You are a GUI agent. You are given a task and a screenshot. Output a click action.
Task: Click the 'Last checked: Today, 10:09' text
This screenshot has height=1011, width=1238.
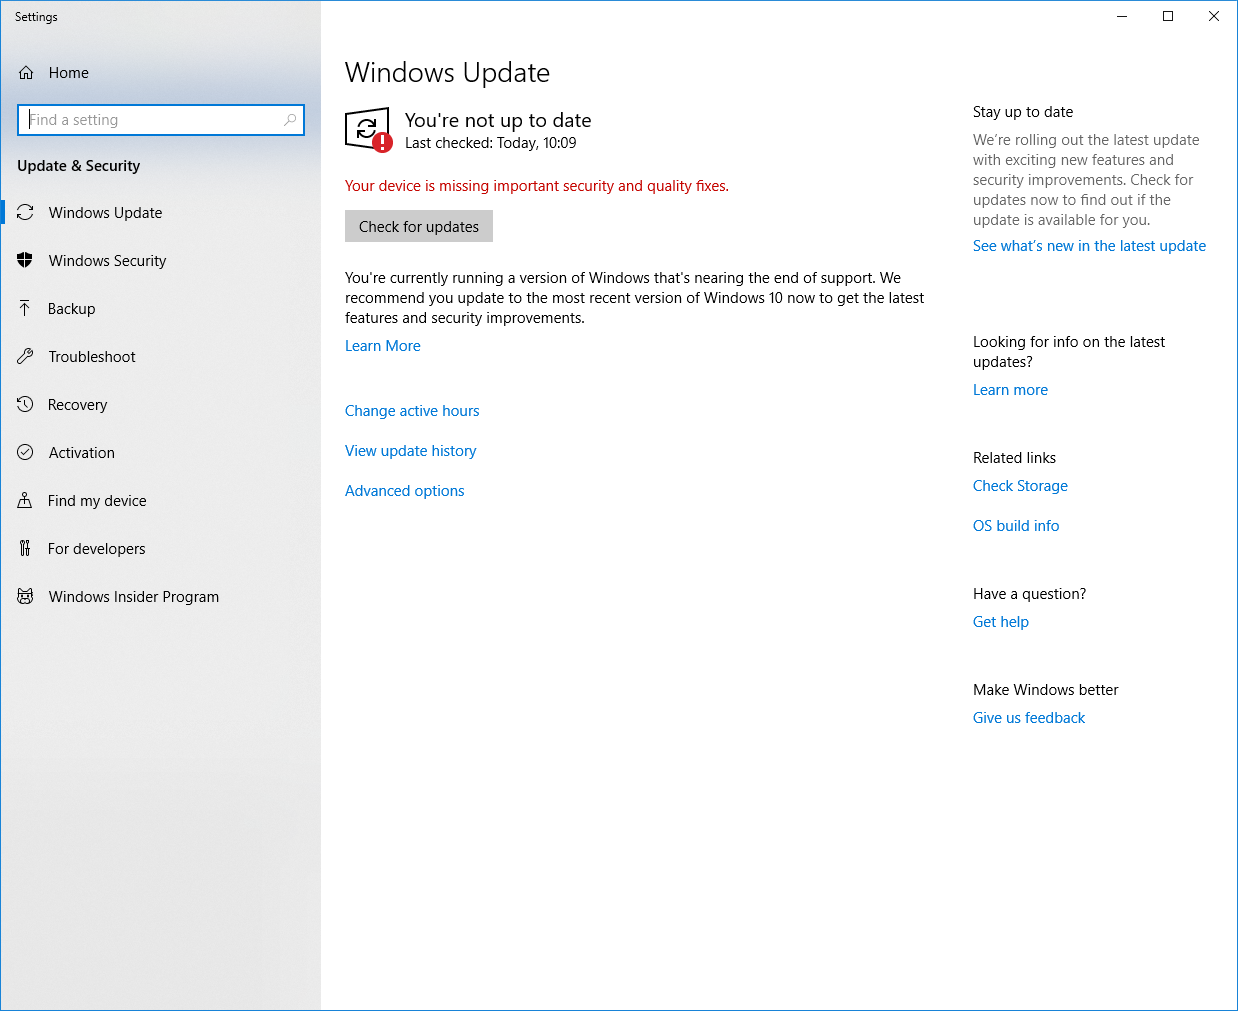[x=491, y=143]
